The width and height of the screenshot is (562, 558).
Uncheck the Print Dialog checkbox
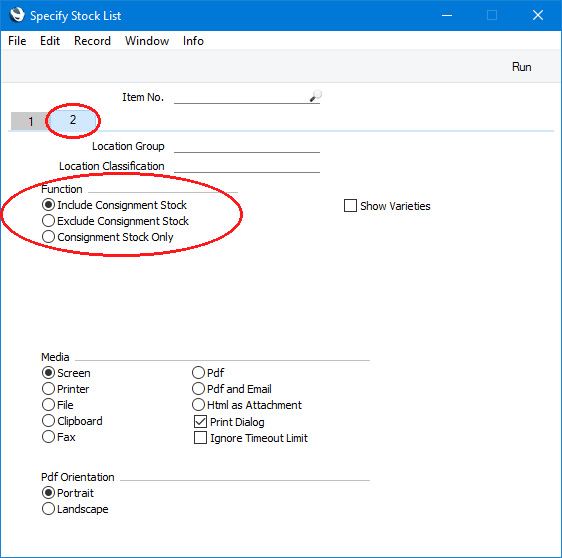(200, 421)
